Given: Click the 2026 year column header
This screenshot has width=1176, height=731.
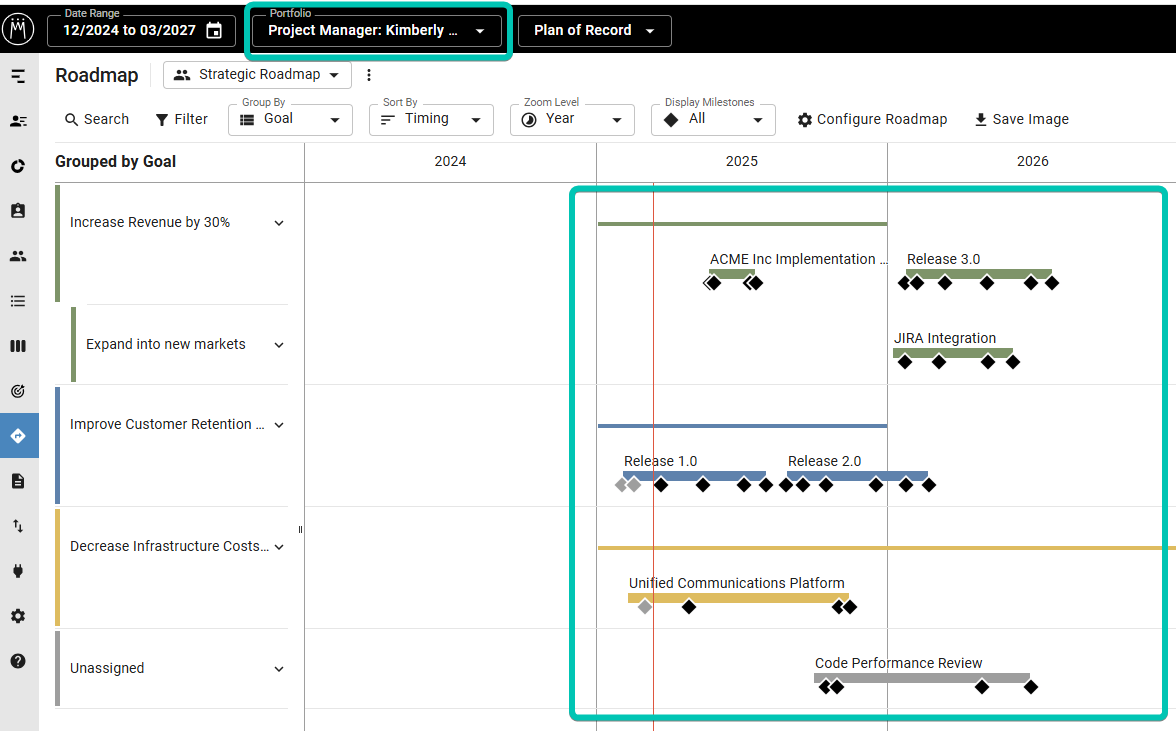Looking at the screenshot, I should tap(1032, 161).
